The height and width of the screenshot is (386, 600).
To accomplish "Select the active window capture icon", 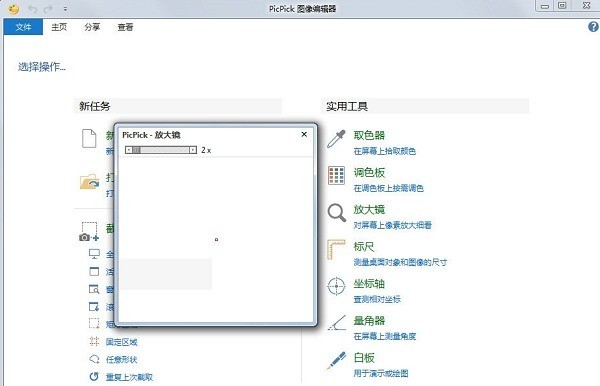I will tap(94, 271).
